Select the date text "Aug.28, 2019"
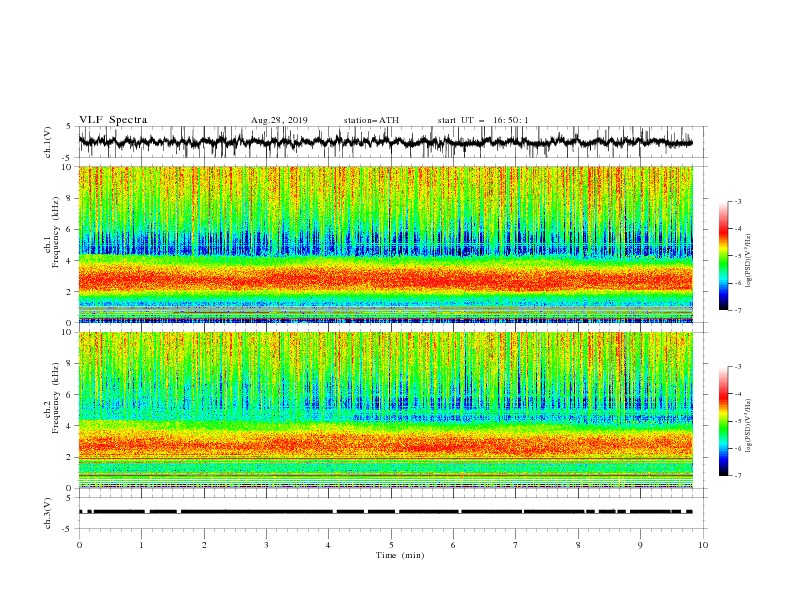792x612 pixels. click(279, 120)
